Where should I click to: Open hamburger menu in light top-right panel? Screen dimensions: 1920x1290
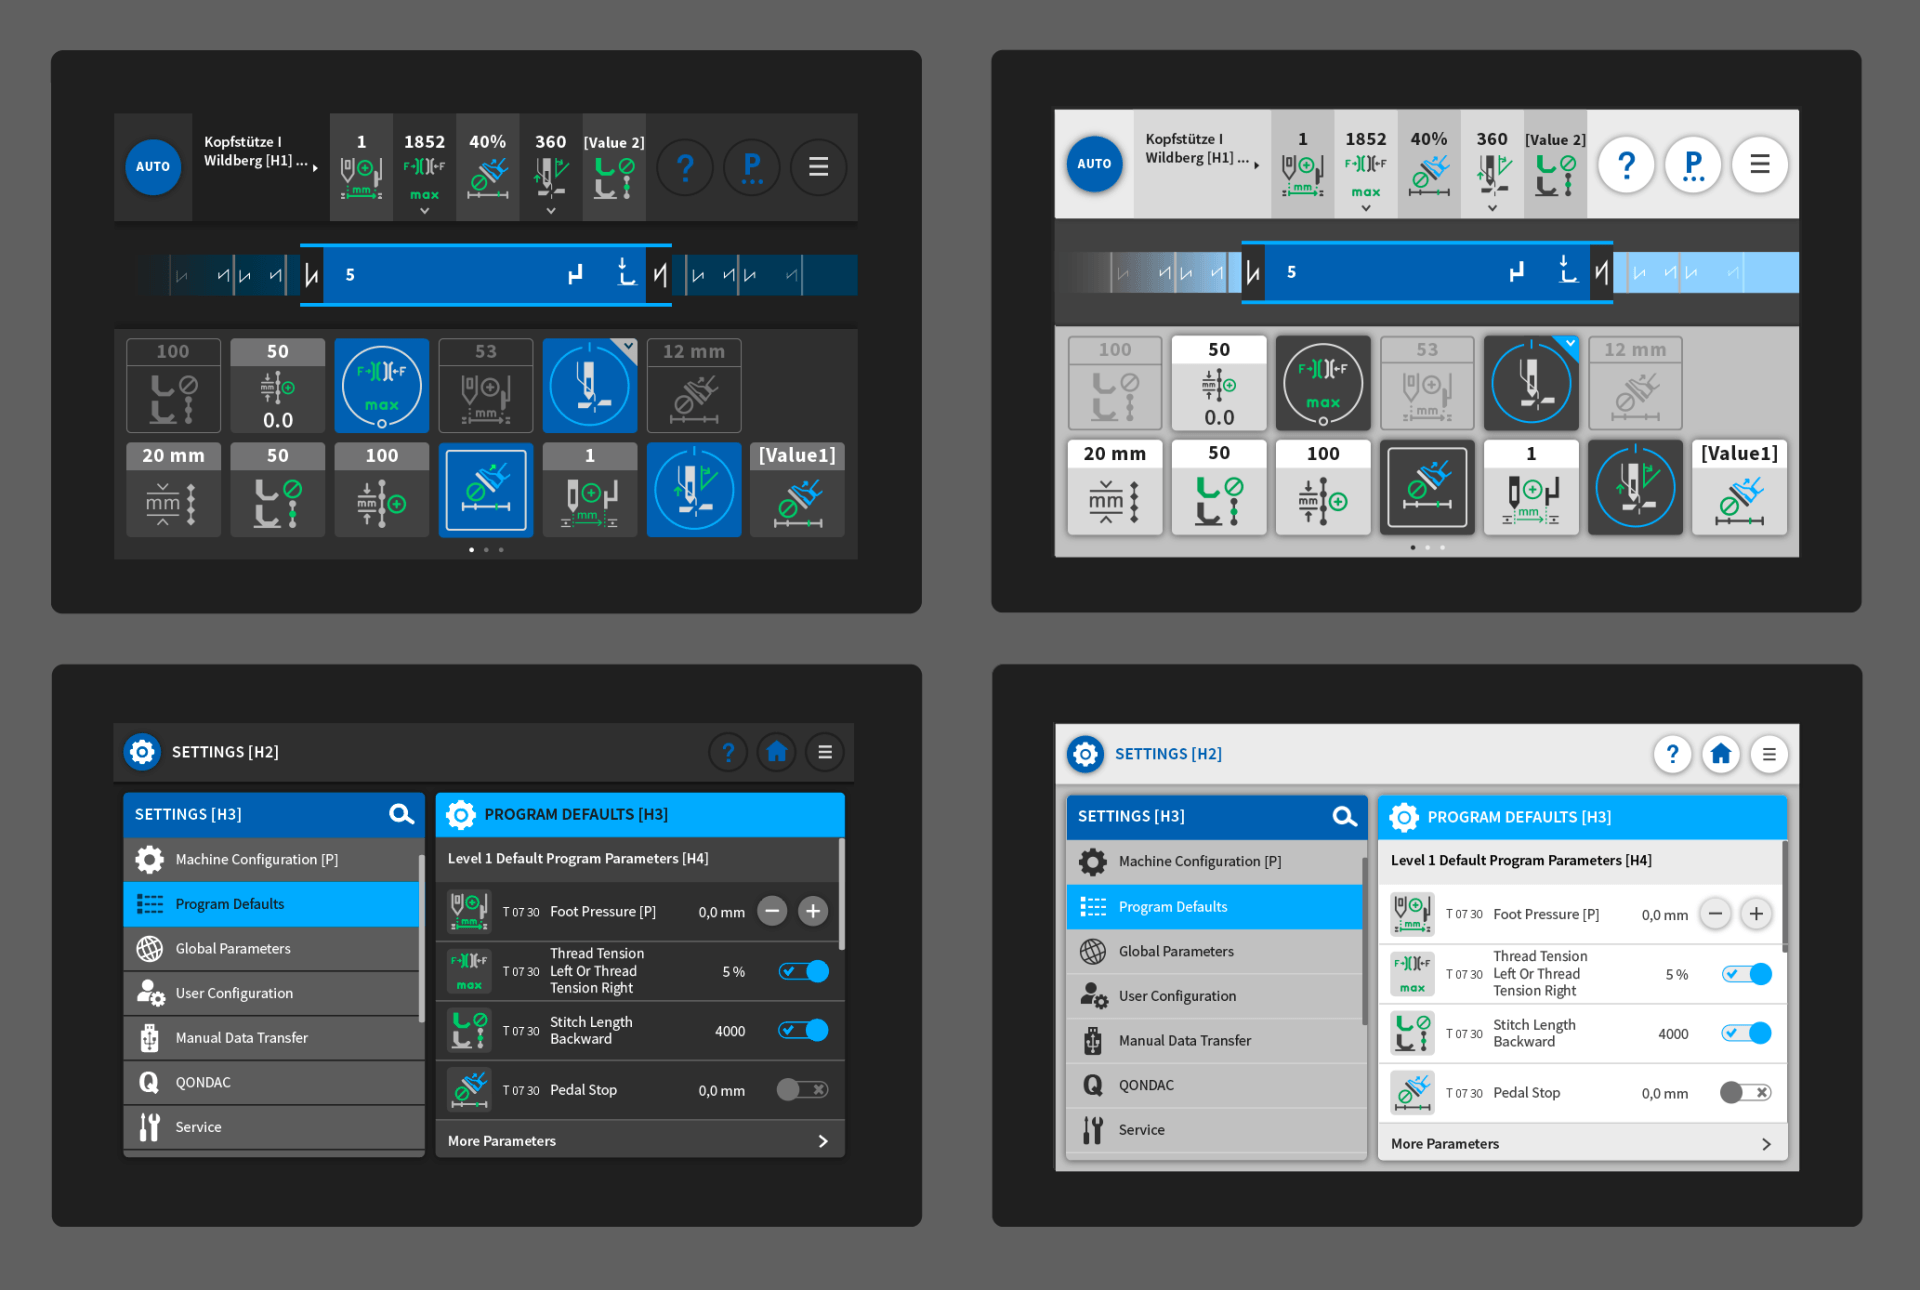(x=1759, y=164)
